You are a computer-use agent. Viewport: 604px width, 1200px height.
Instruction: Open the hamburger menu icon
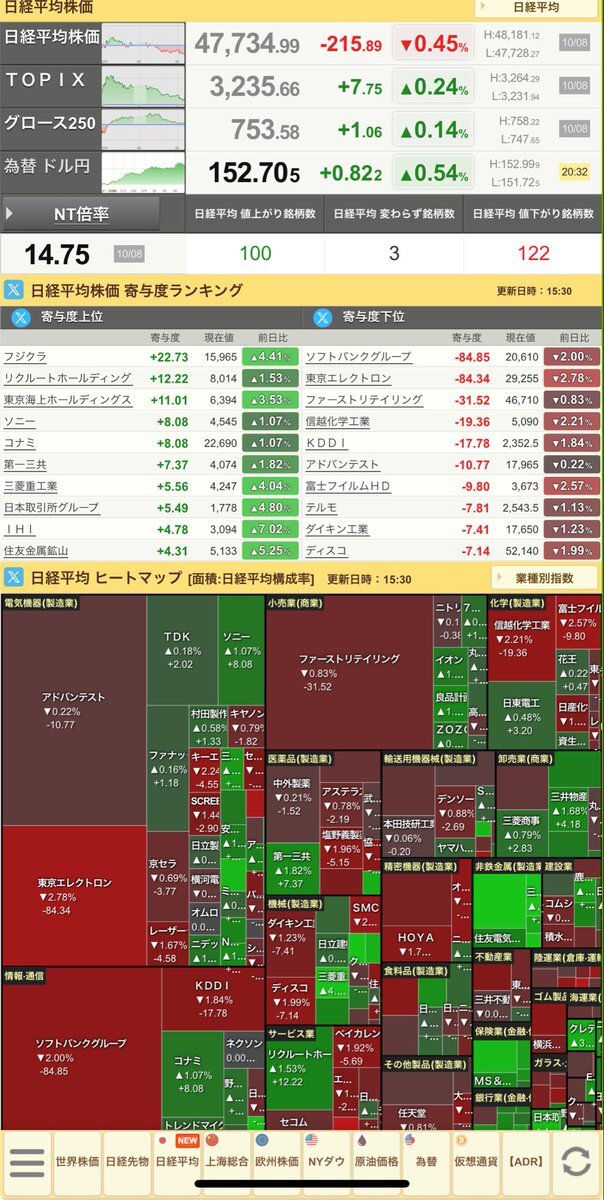click(x=26, y=1164)
